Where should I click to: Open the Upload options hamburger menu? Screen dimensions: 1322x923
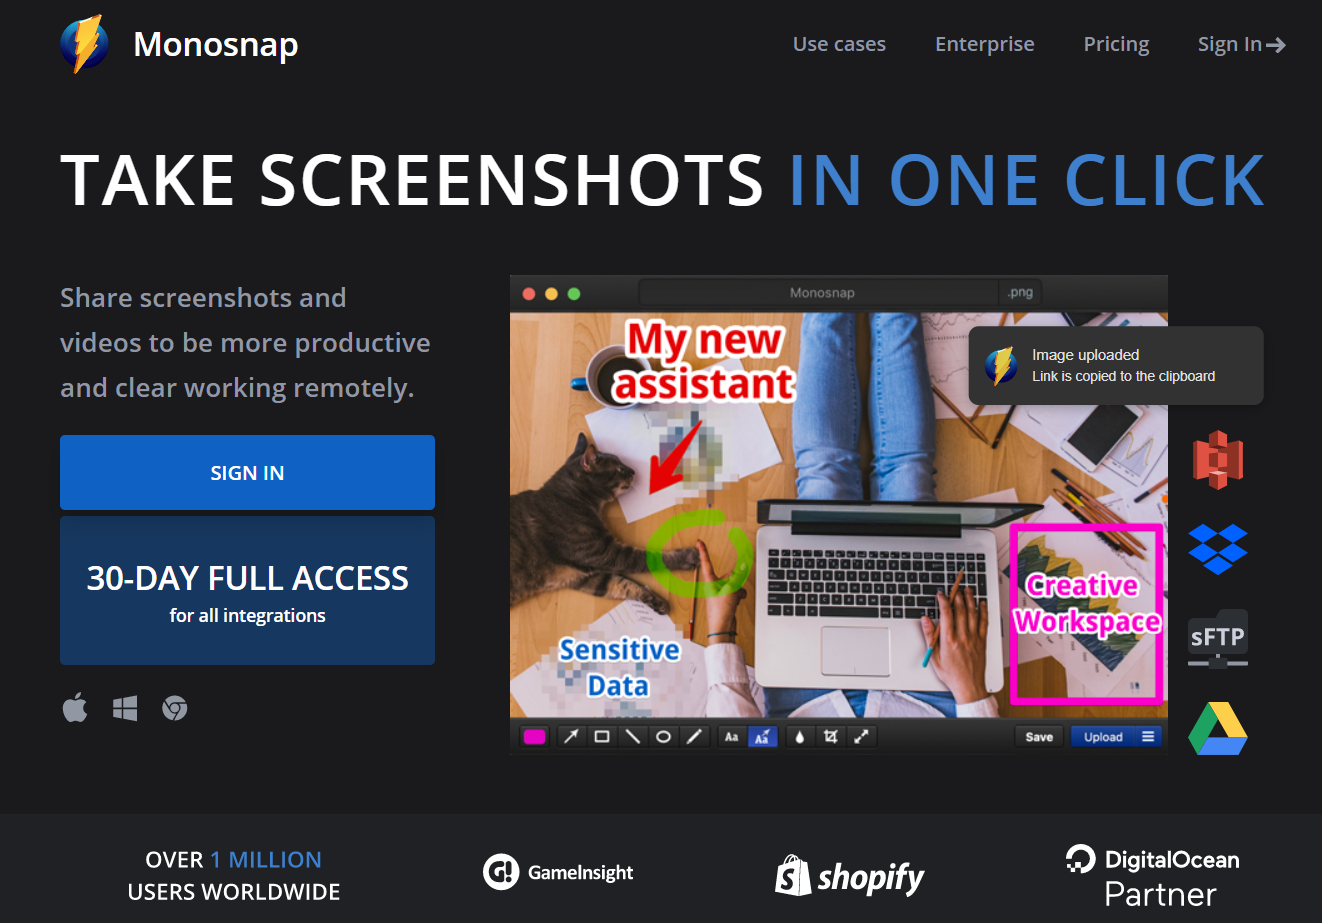pos(1148,737)
